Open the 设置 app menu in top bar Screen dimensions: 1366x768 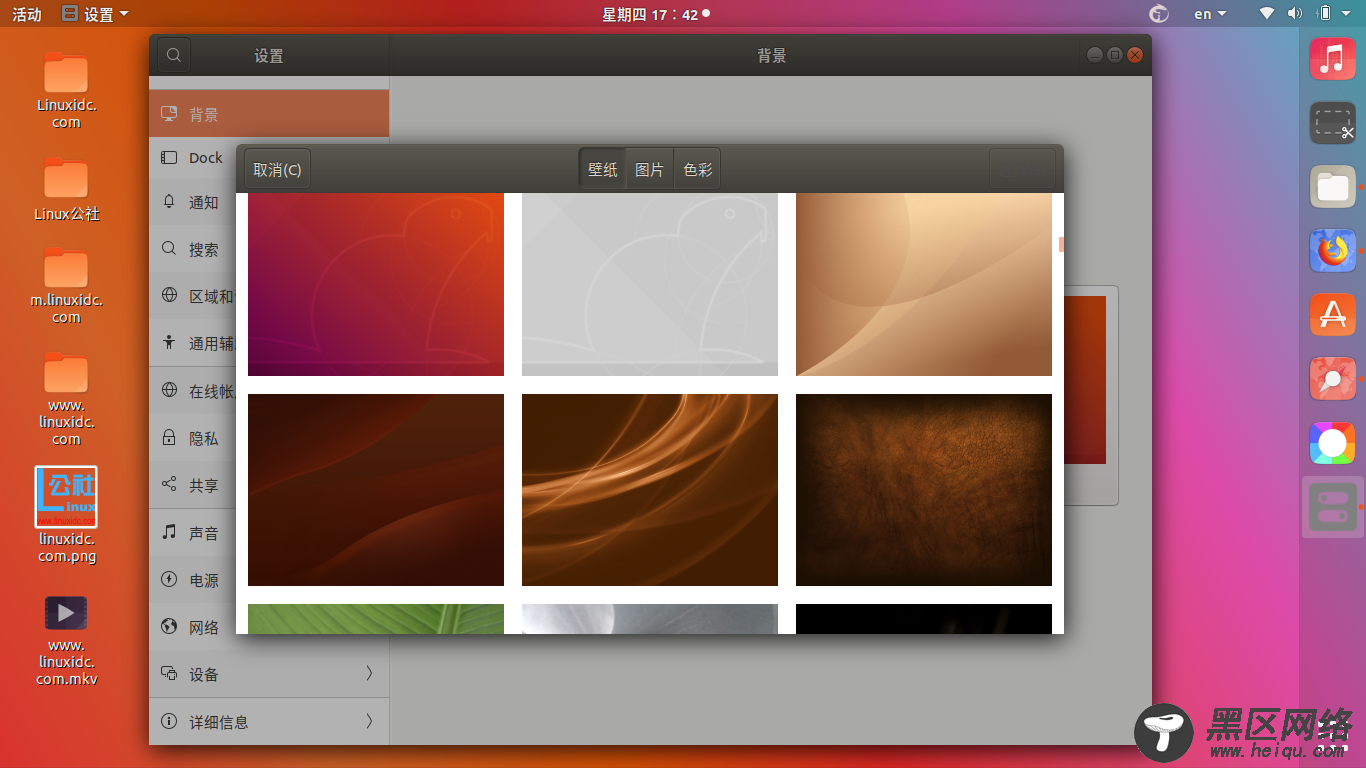click(x=95, y=14)
